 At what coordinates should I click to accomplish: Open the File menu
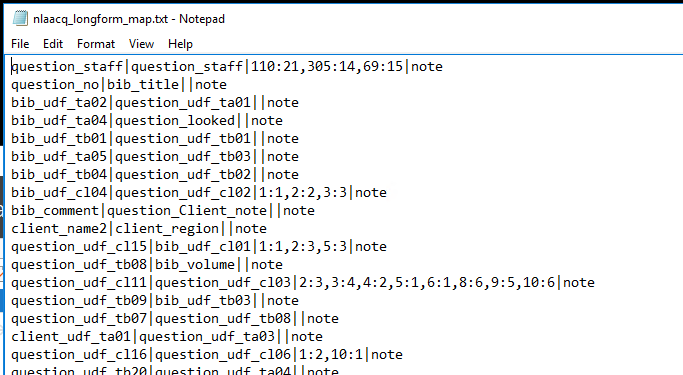[20, 44]
